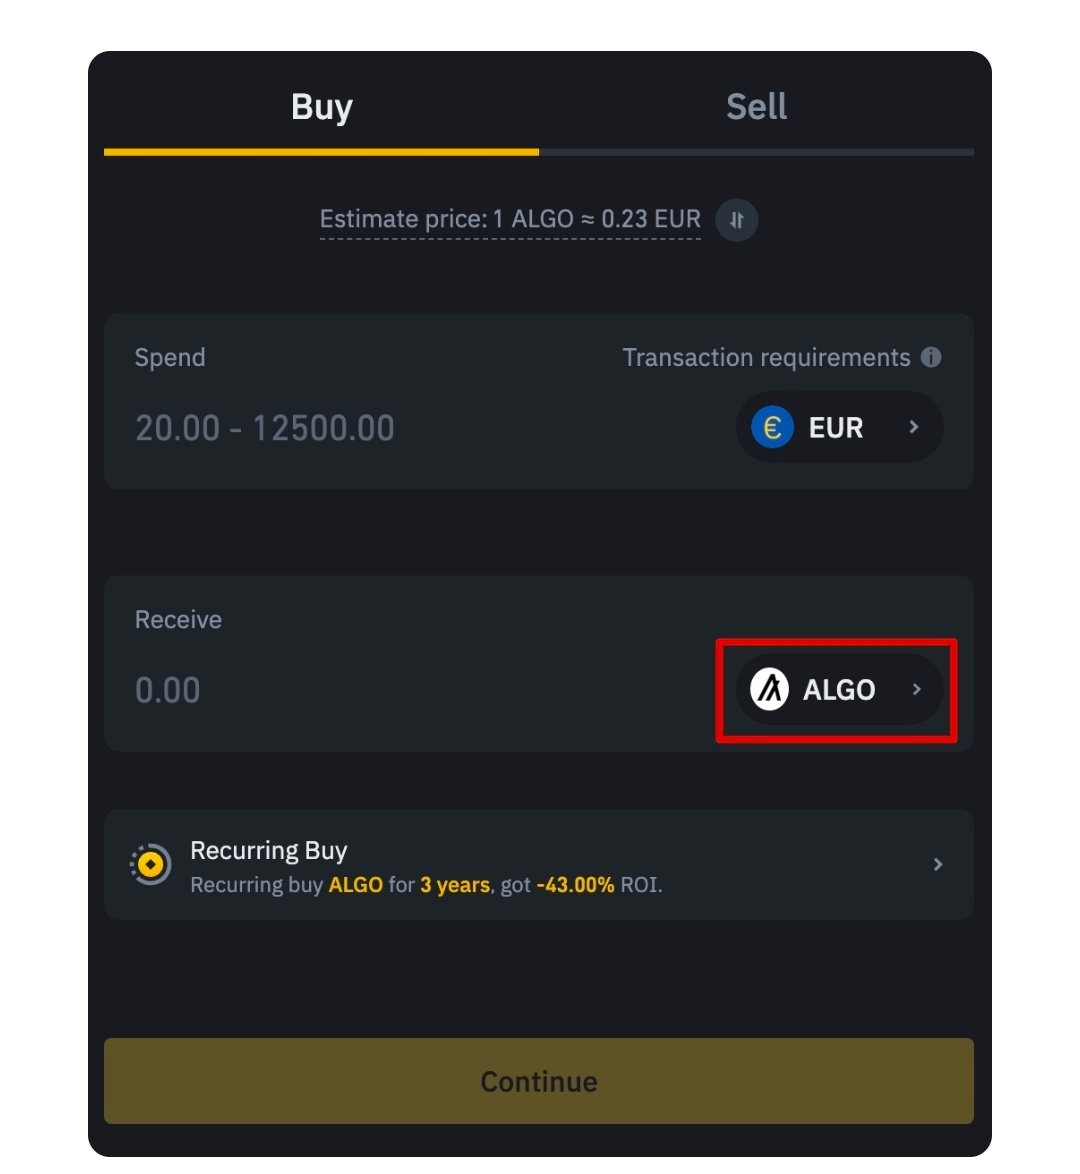Open the ALGO crypto selector
This screenshot has height=1174, width=1080.
[x=838, y=689]
